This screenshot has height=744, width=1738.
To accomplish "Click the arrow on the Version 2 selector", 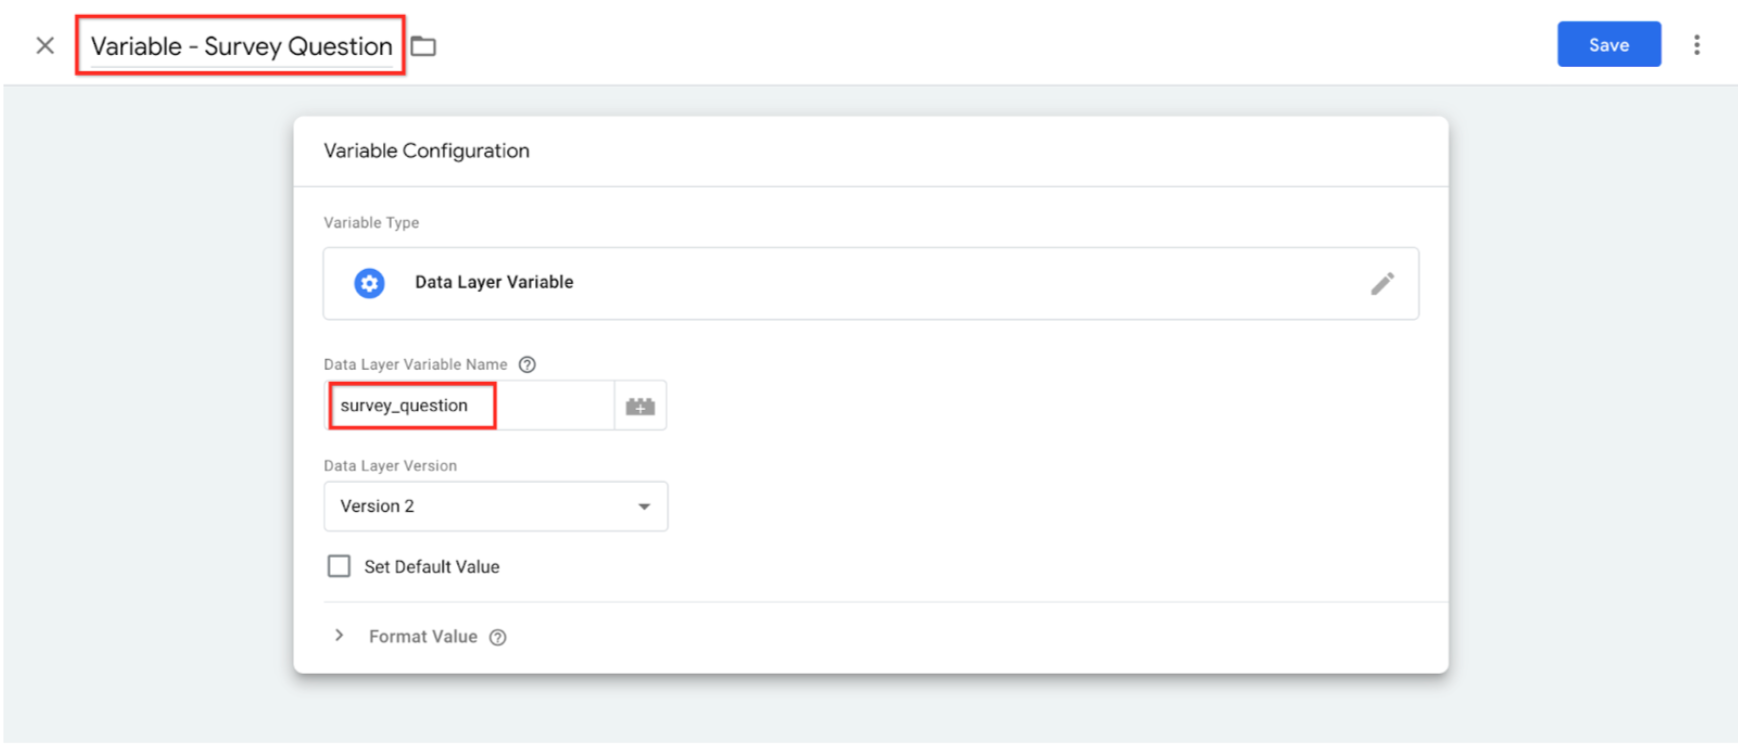I will [644, 507].
